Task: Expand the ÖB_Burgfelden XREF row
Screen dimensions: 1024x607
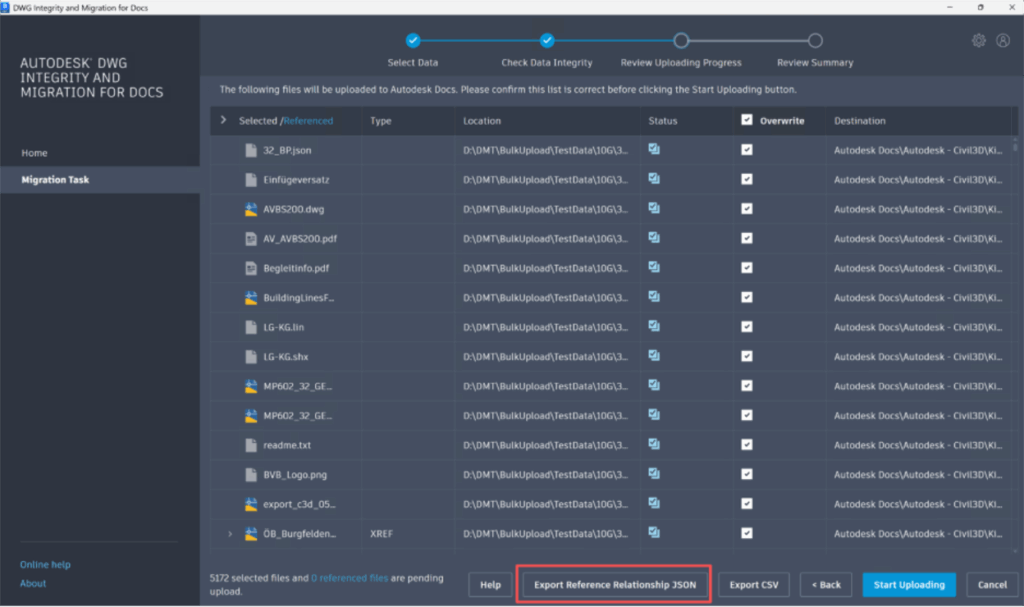Action: 230,534
